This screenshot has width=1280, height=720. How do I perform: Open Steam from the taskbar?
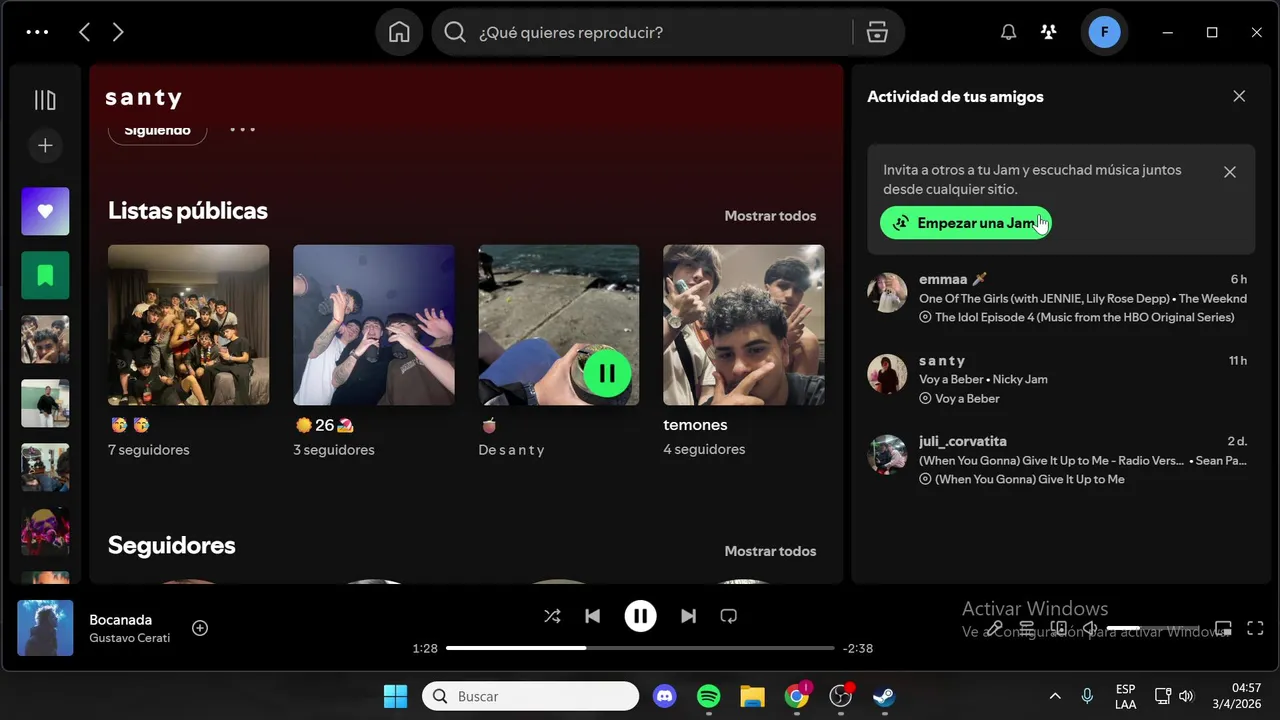(884, 696)
